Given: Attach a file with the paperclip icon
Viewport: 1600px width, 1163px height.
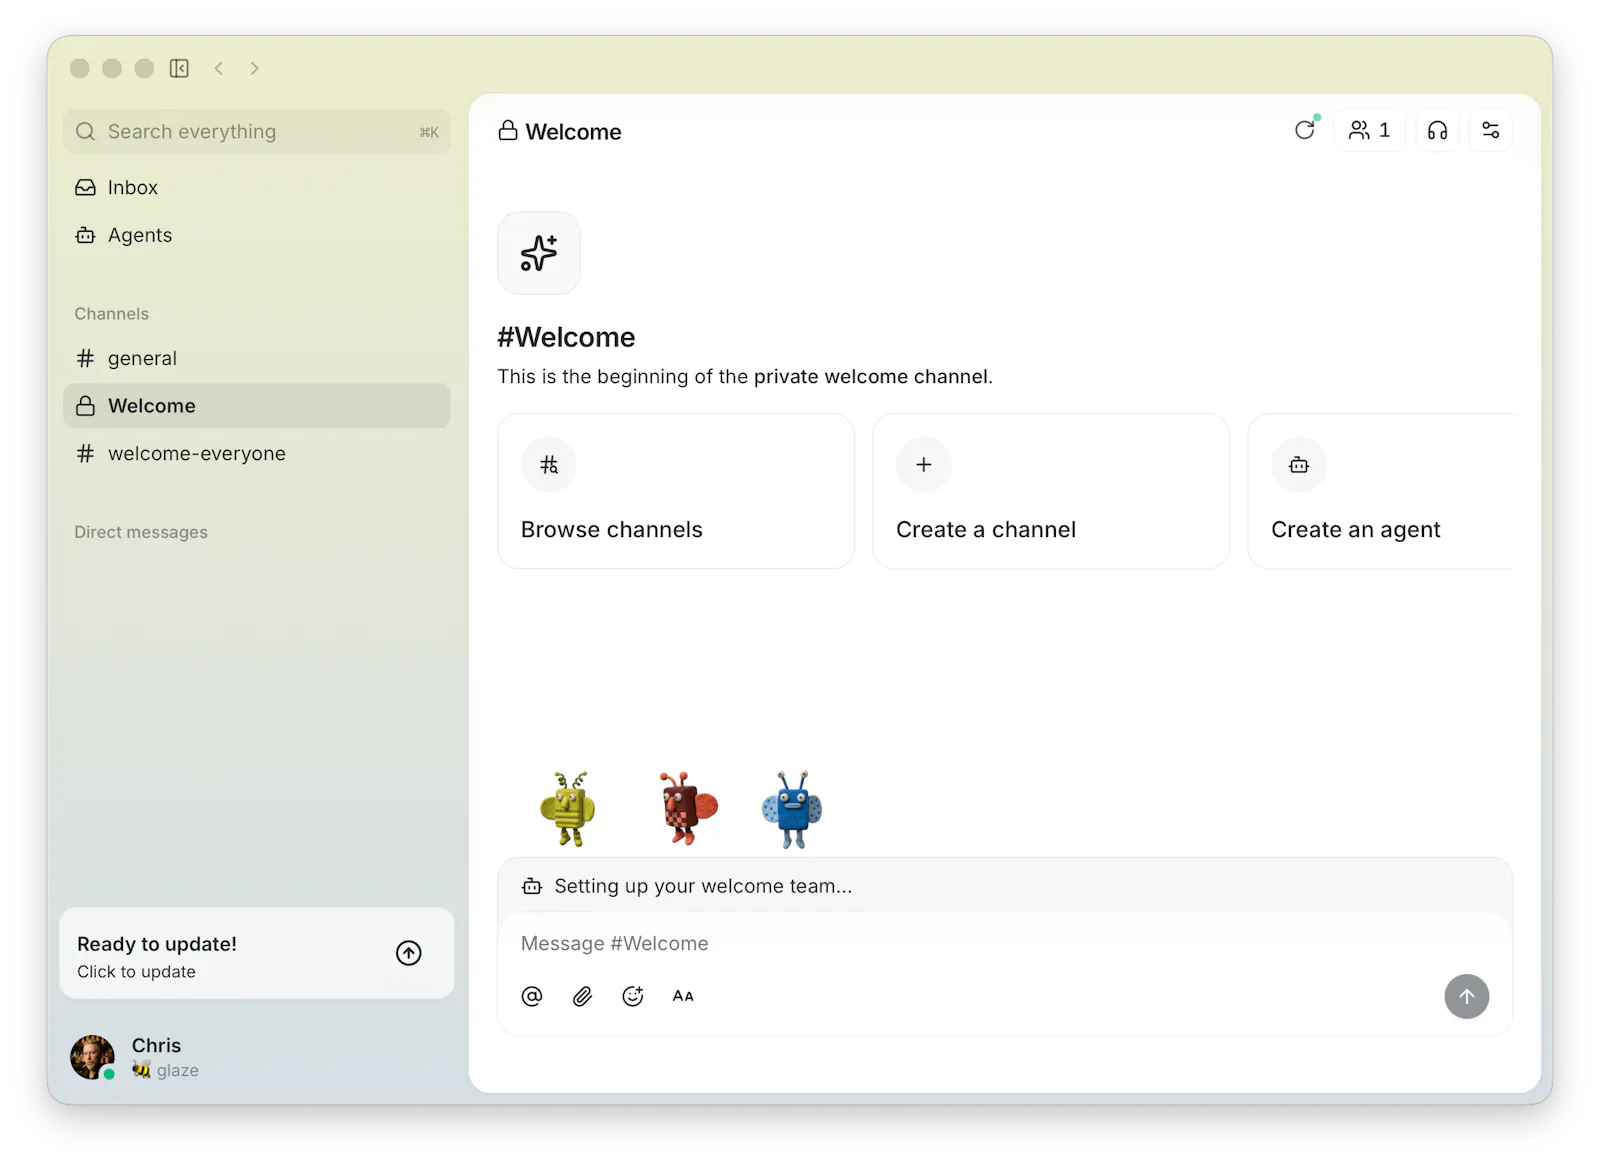Looking at the screenshot, I should click(x=582, y=996).
